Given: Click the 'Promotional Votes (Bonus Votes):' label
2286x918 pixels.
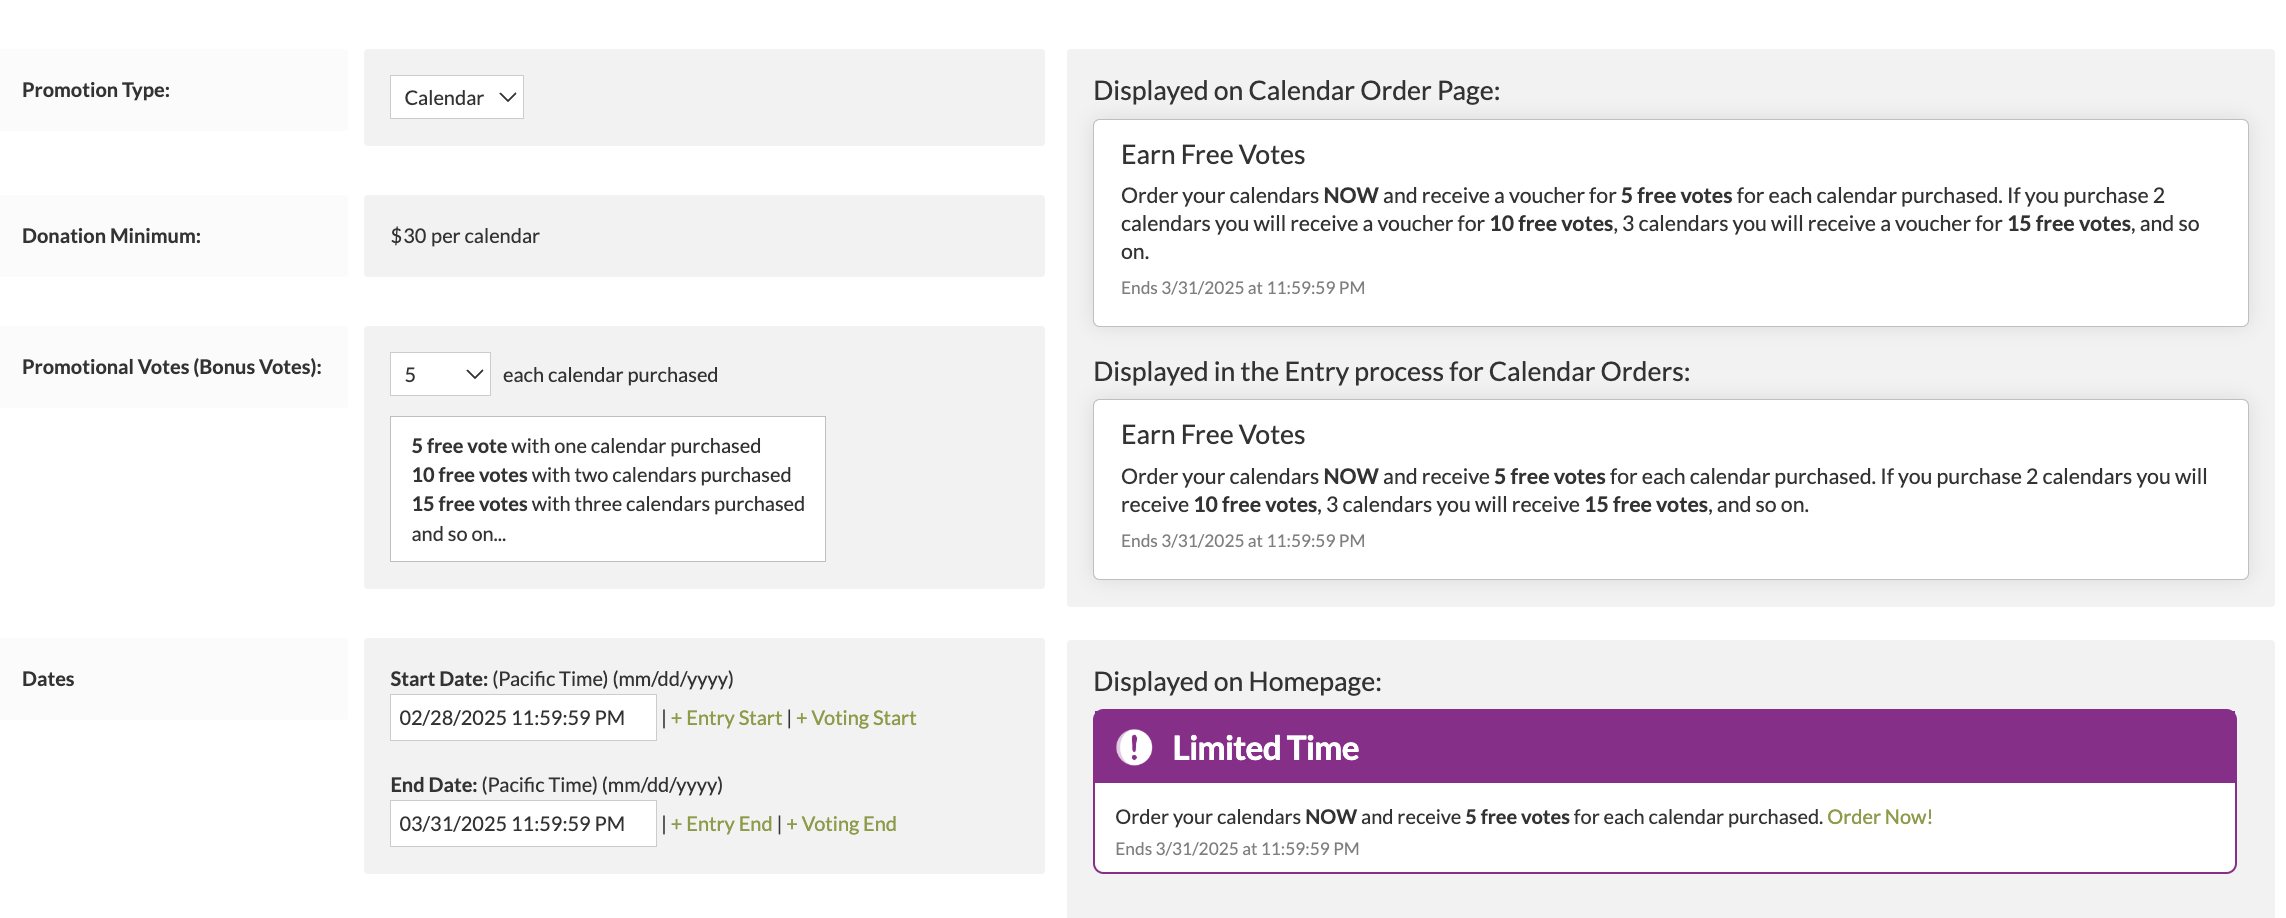Looking at the screenshot, I should tap(172, 367).
